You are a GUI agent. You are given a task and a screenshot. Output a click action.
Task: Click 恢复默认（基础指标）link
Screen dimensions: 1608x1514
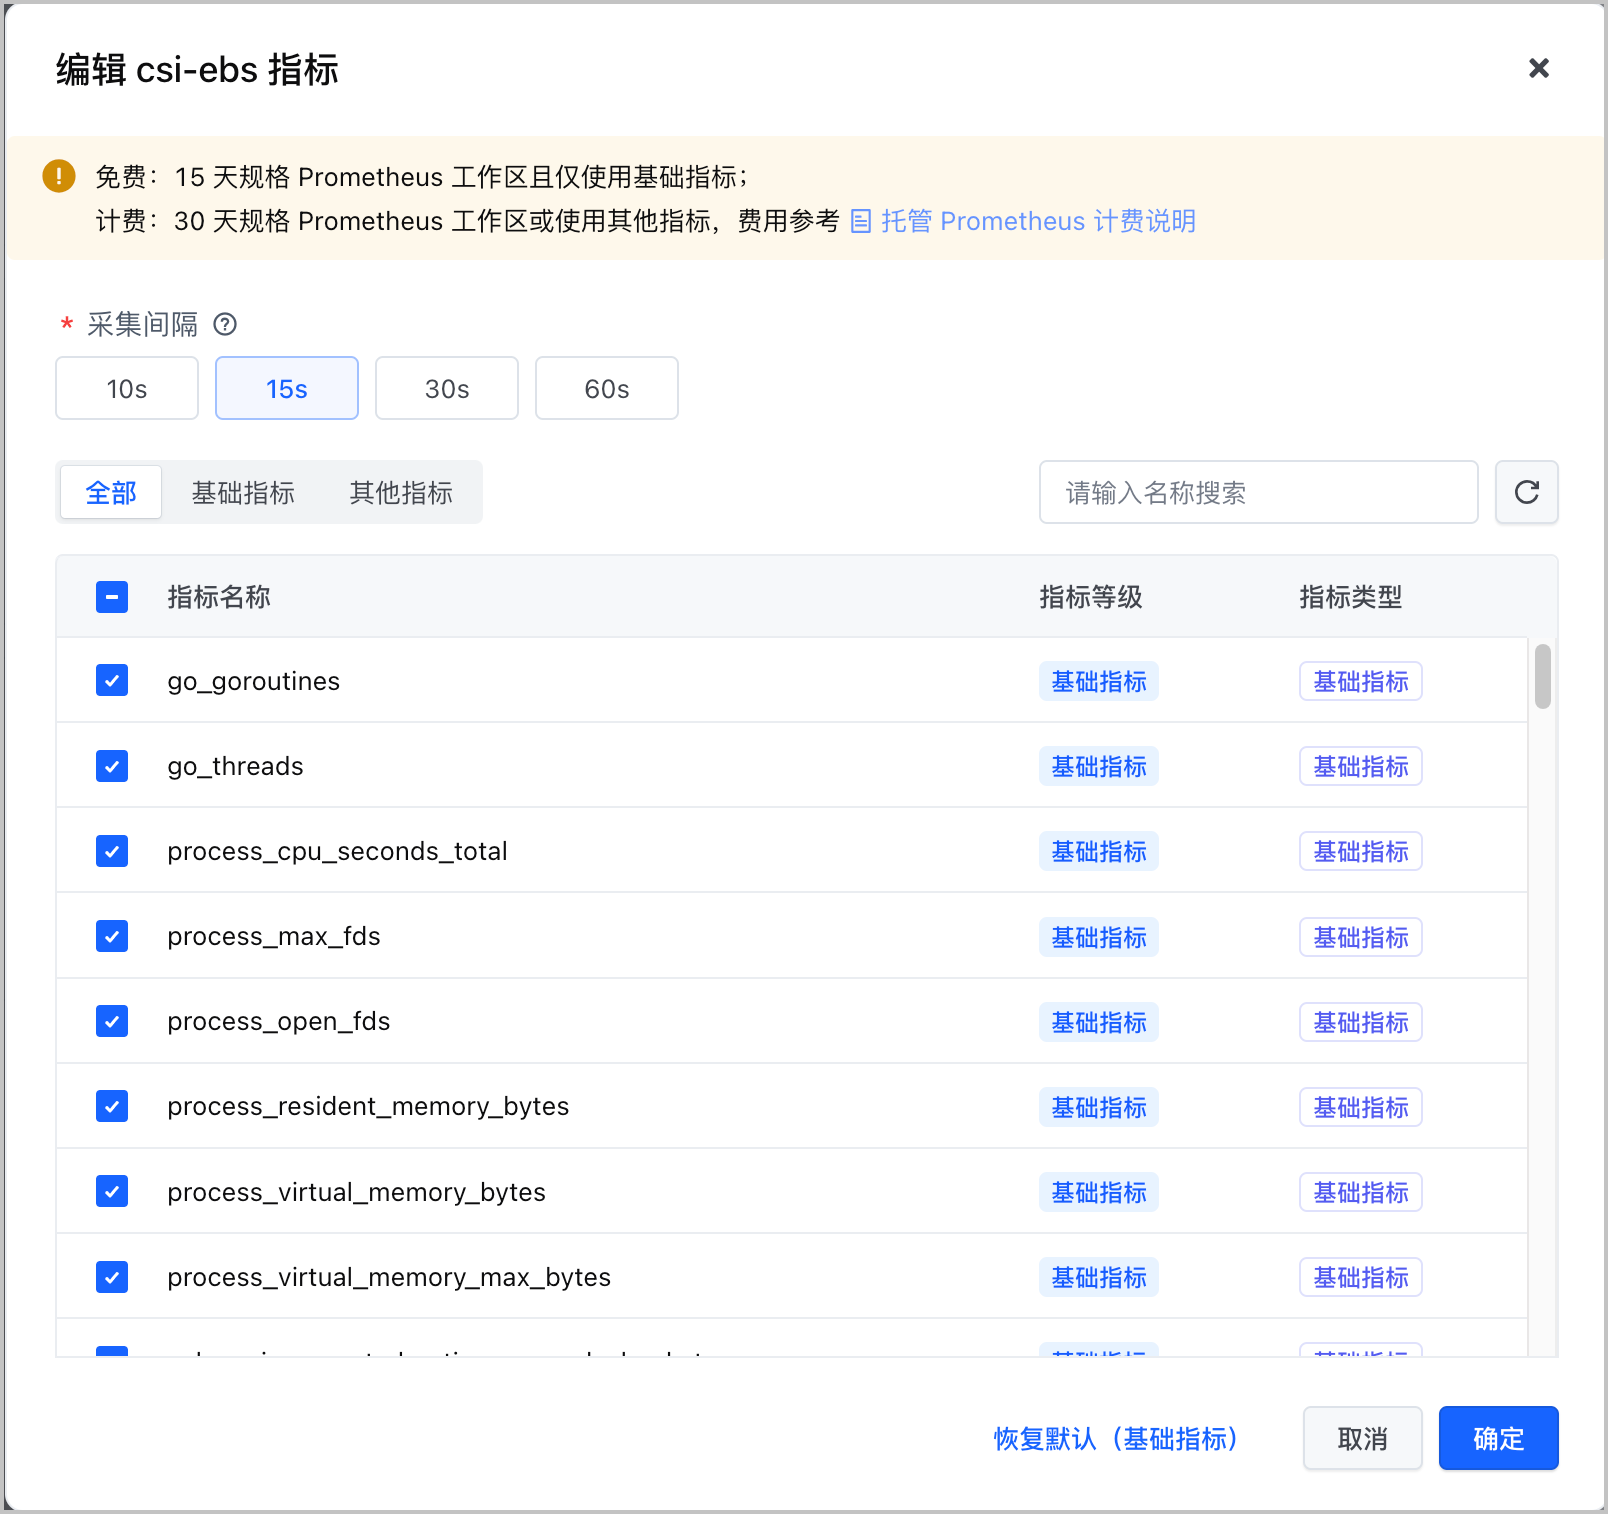tap(1115, 1438)
